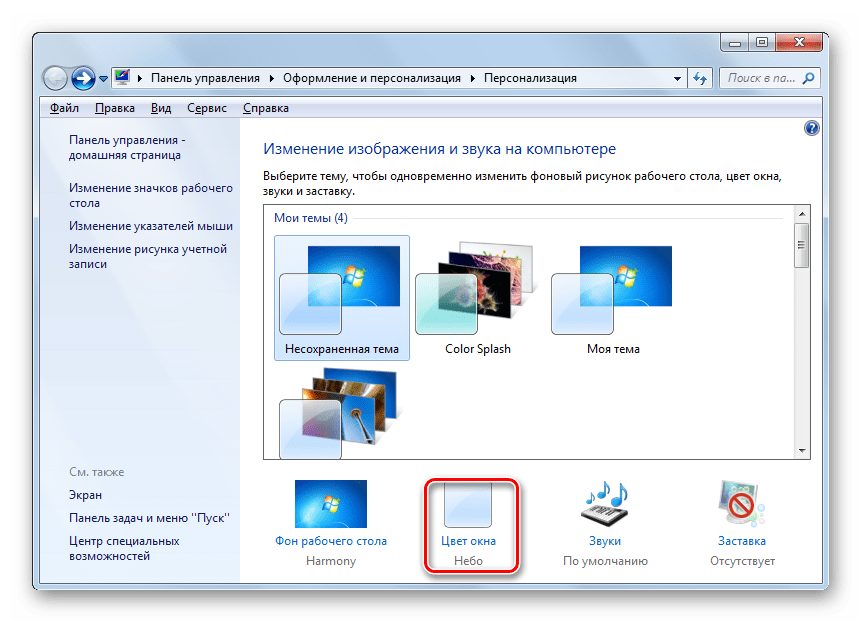
Task: Select the Color Splash theme
Action: [478, 297]
